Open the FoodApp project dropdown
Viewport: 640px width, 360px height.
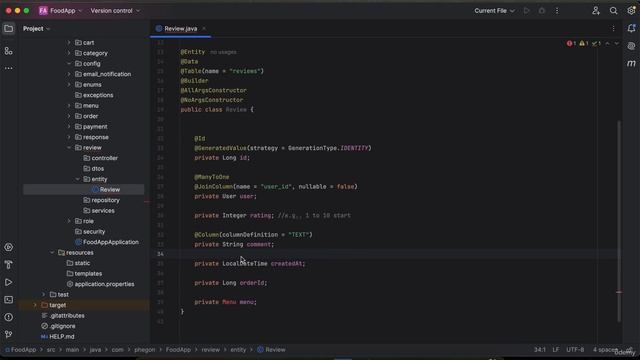click(x=66, y=11)
